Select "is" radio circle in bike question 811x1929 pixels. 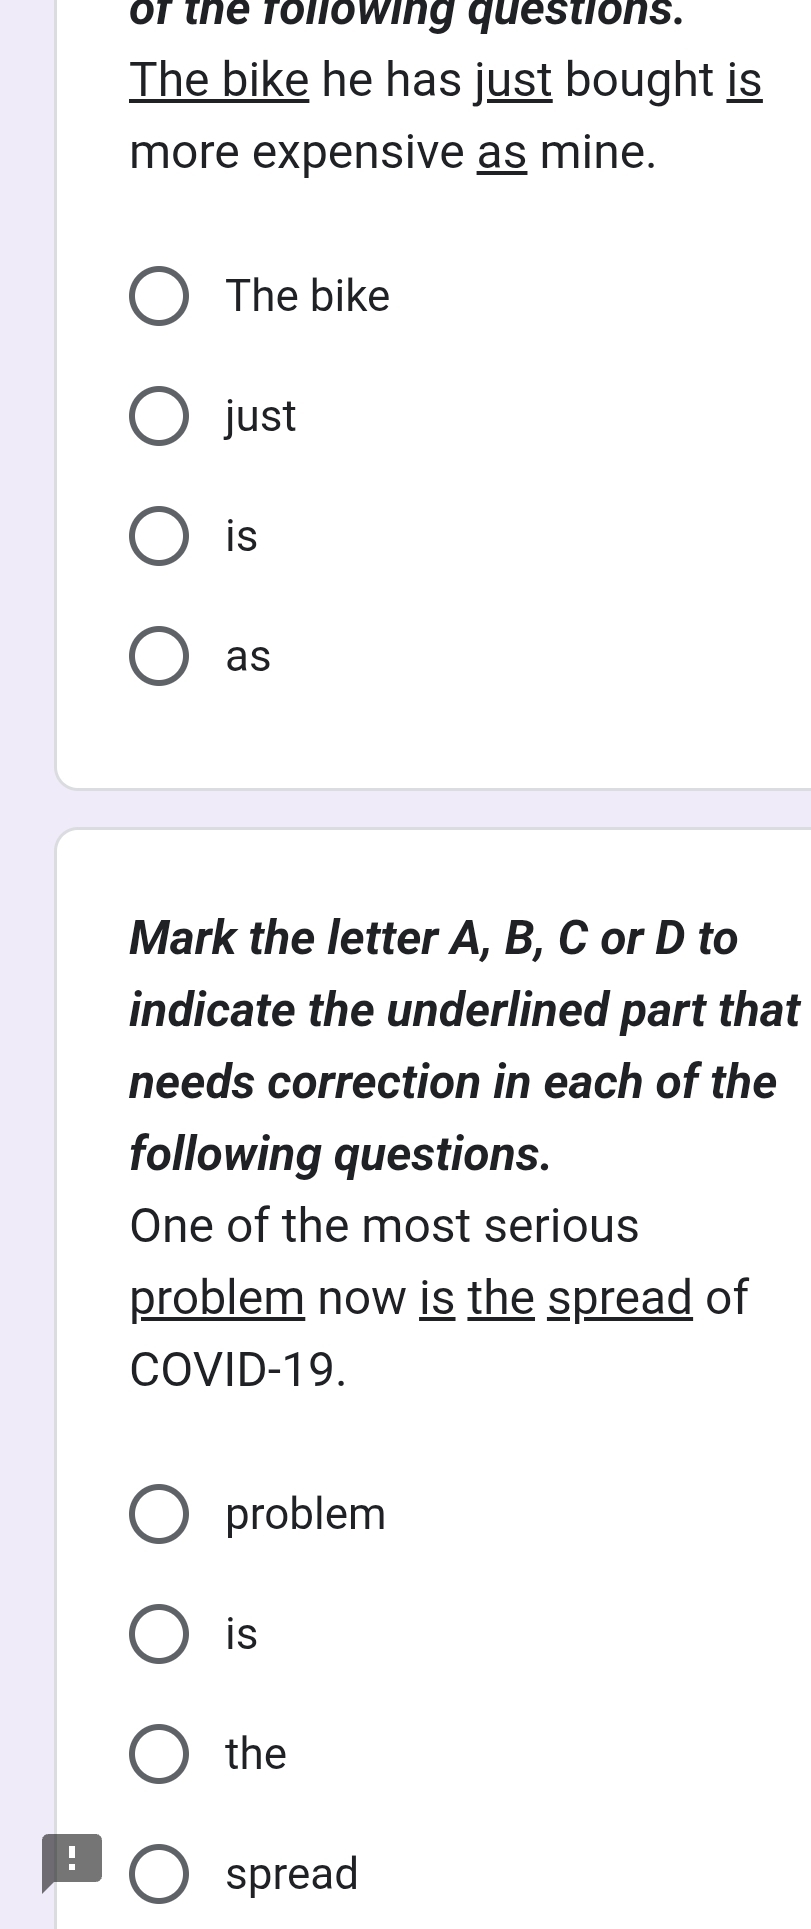(158, 537)
